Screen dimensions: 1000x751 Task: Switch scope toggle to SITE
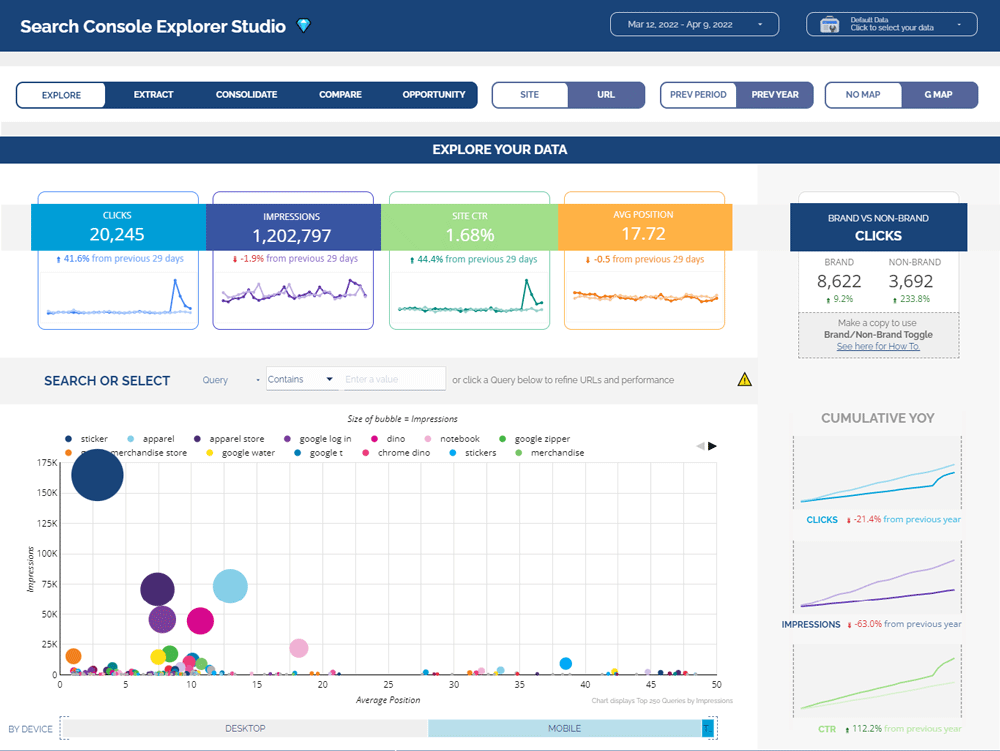click(x=529, y=94)
